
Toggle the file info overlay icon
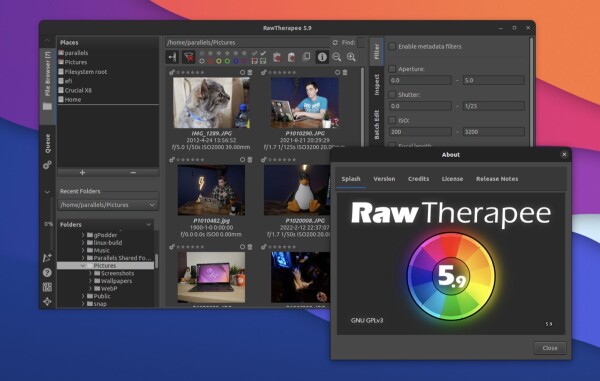pos(322,57)
